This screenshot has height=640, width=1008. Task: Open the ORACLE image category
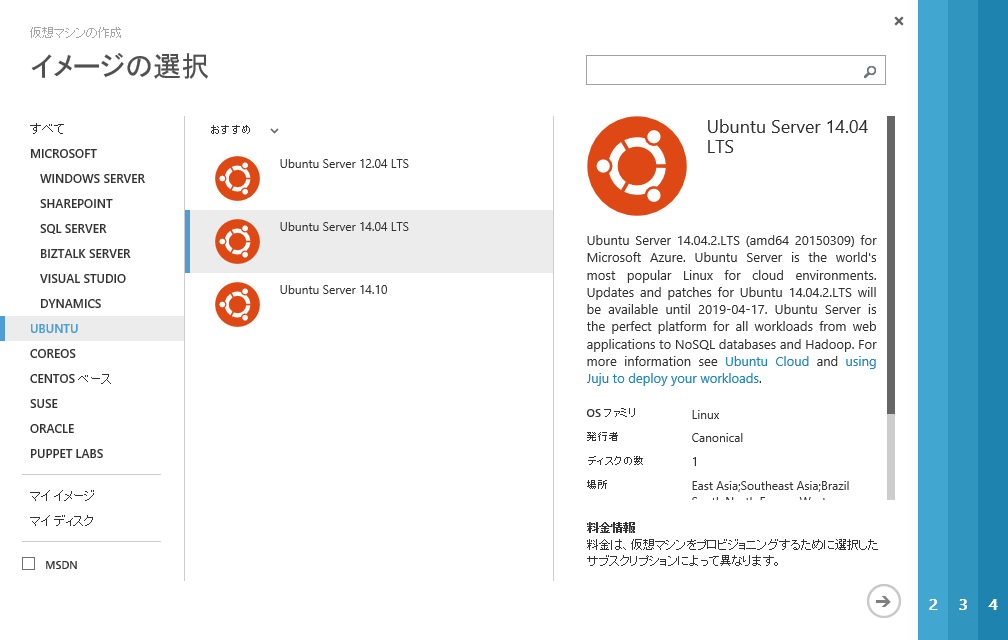click(x=52, y=429)
